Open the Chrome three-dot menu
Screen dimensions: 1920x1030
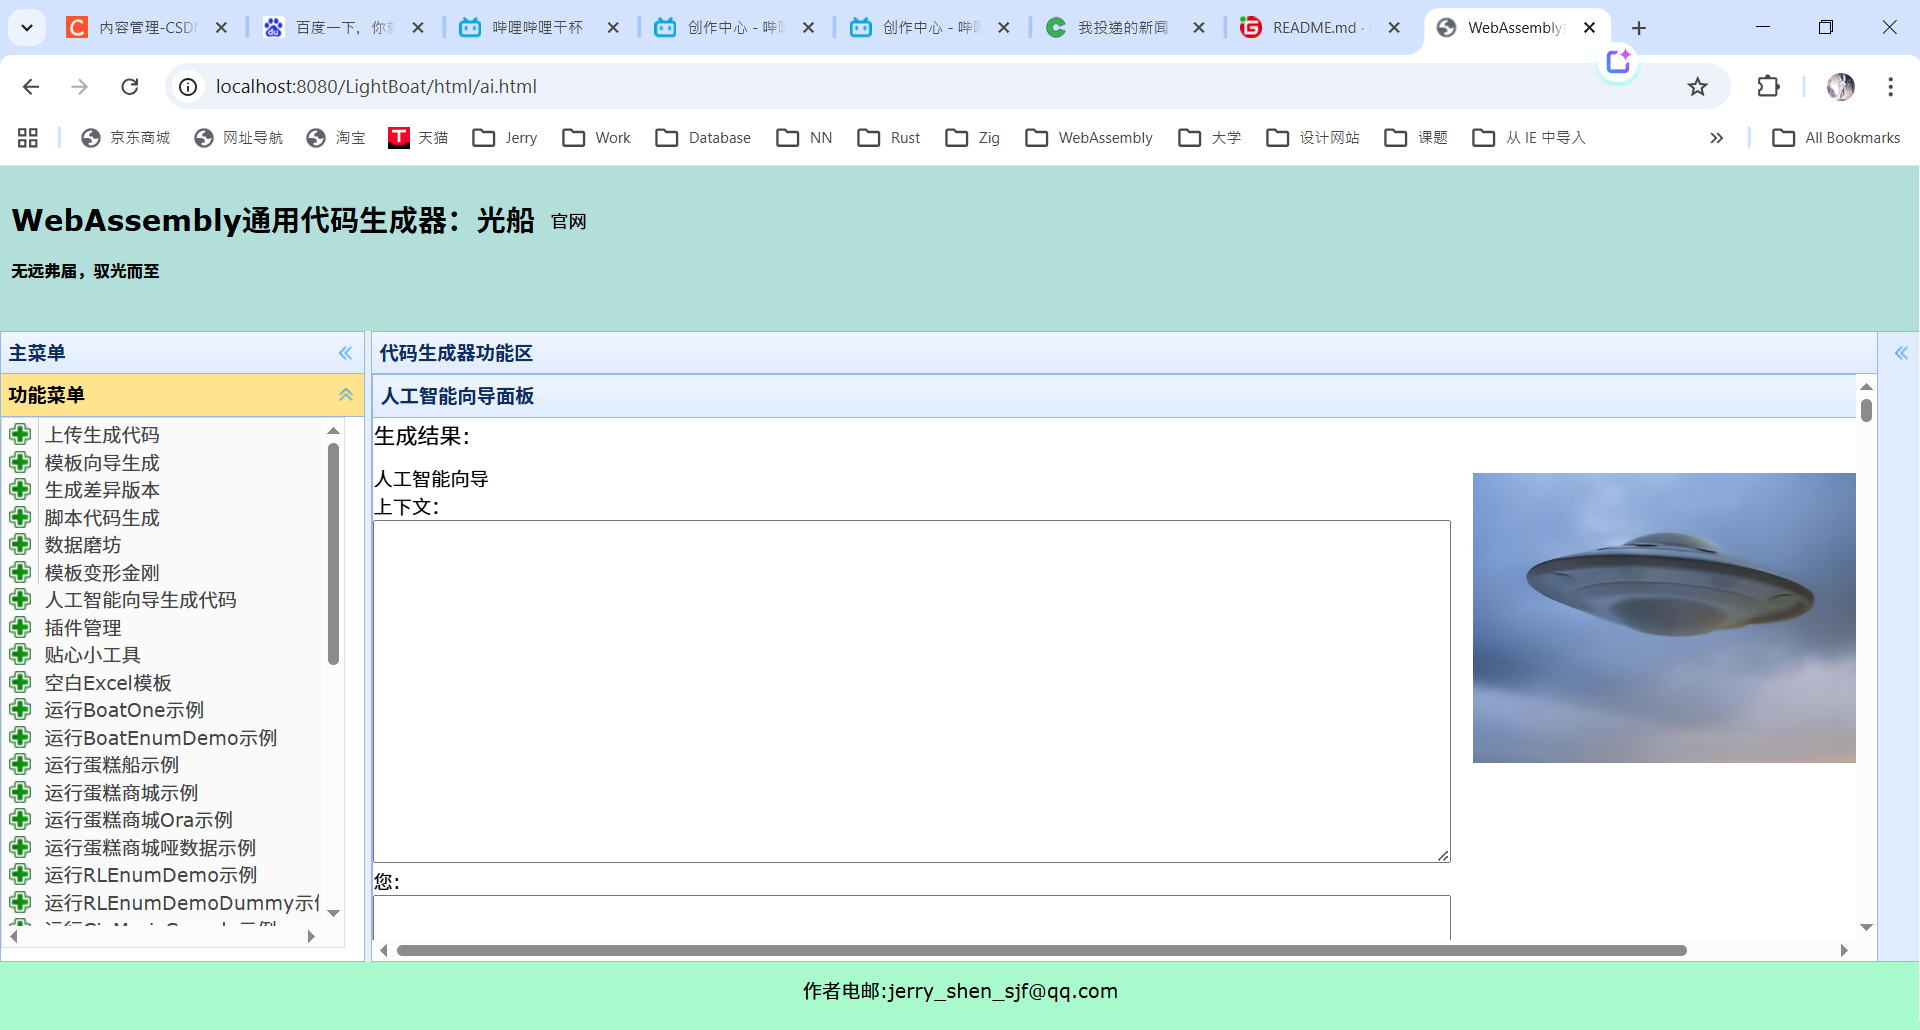click(x=1891, y=86)
